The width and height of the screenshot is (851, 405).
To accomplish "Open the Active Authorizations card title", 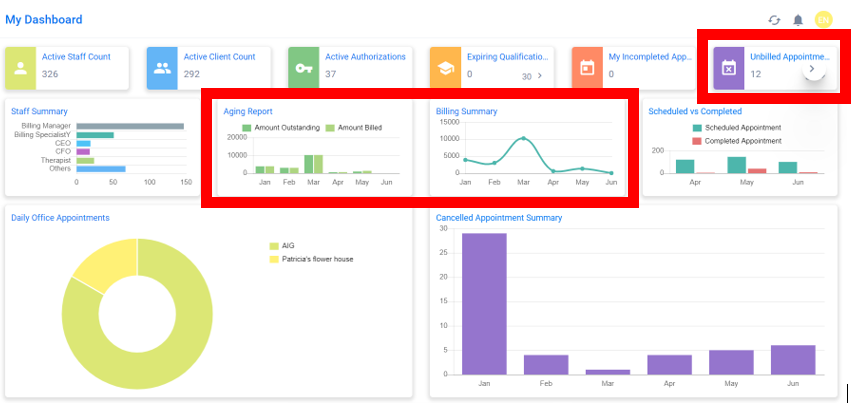I will coord(365,56).
